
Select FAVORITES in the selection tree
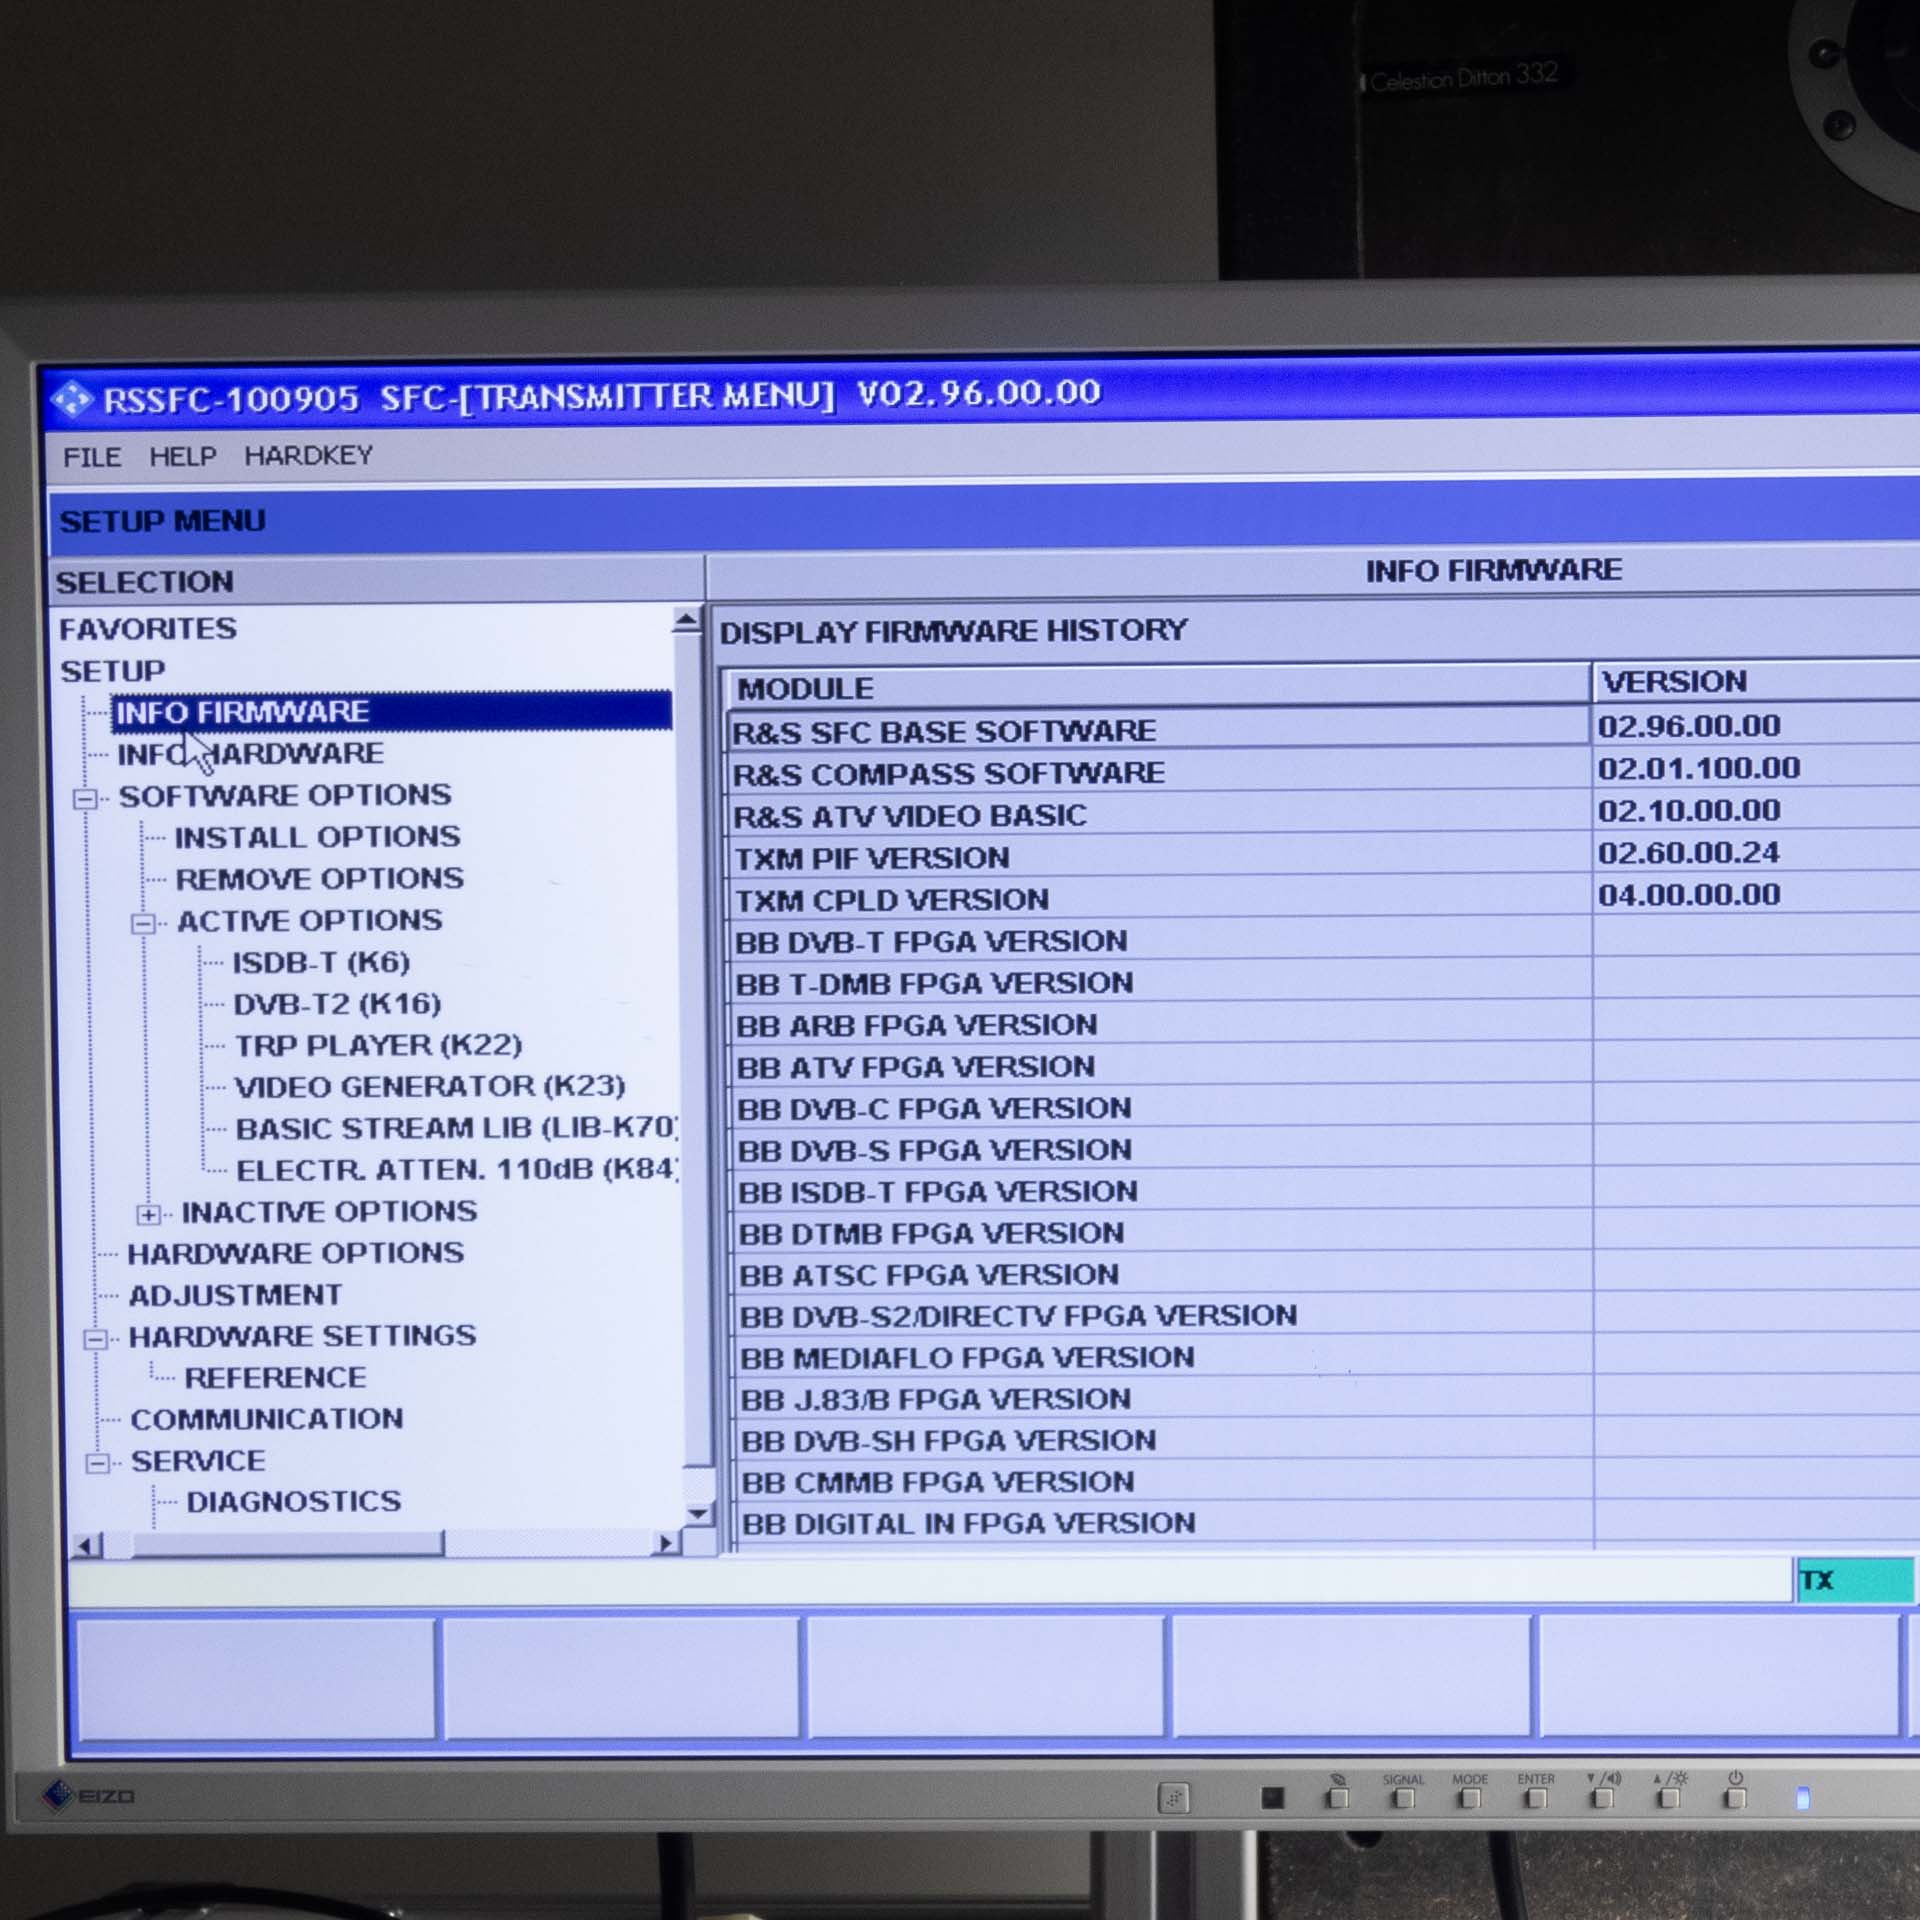tap(148, 629)
